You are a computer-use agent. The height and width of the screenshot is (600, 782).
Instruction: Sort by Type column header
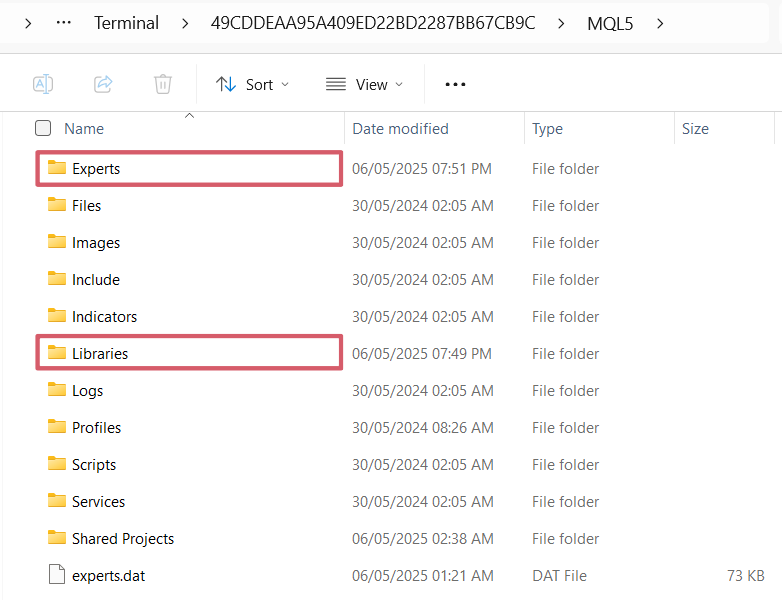pyautogui.click(x=547, y=129)
